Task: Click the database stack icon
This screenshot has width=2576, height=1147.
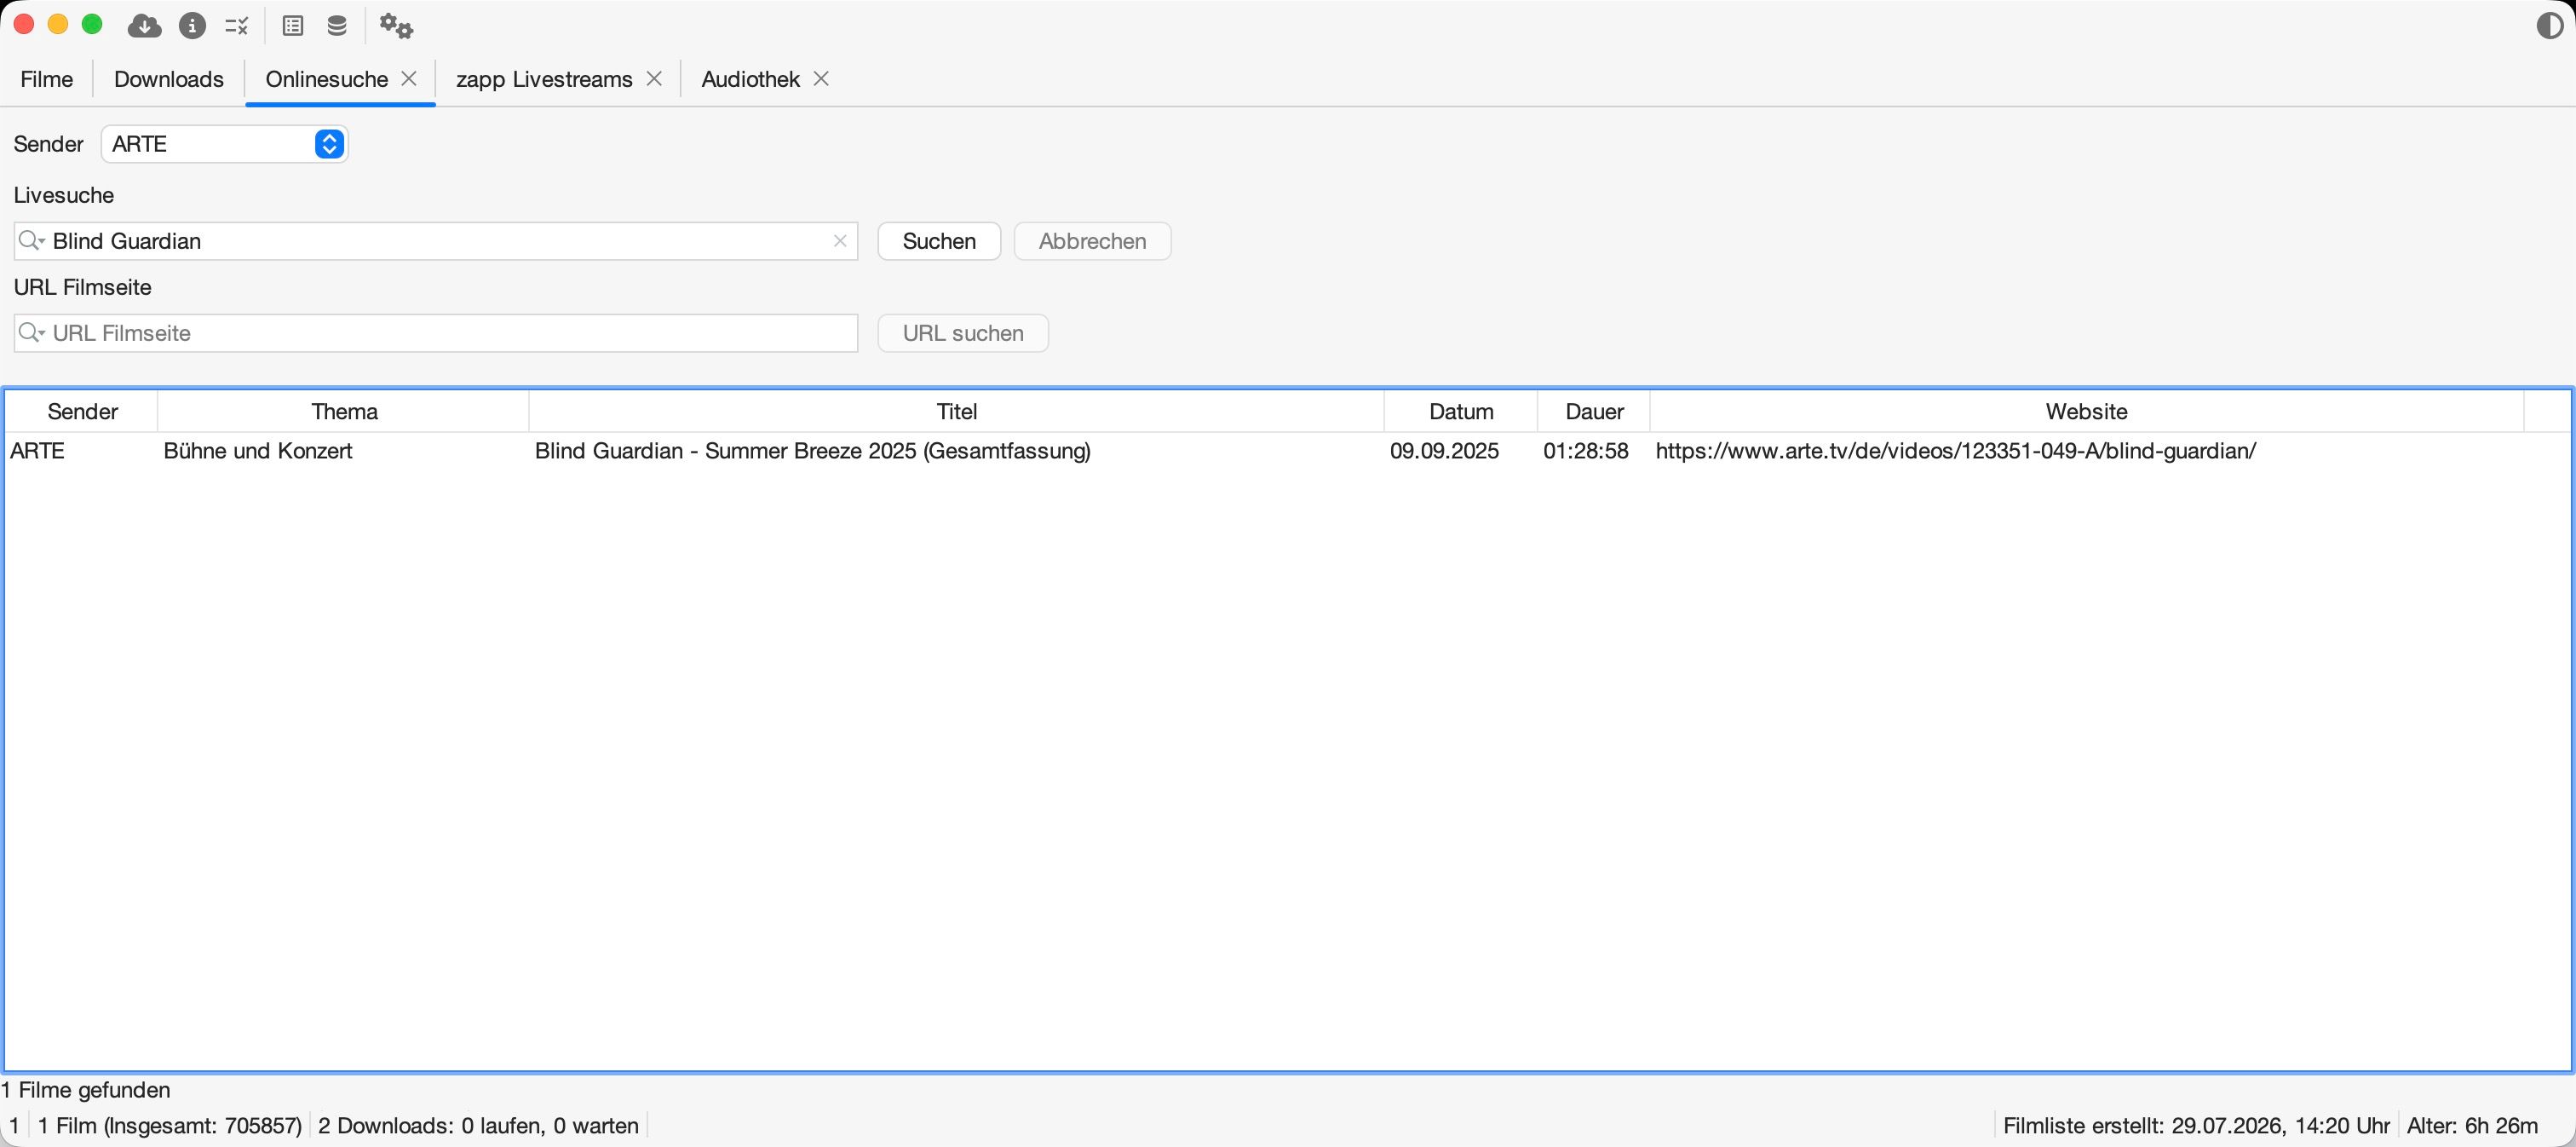Action: click(x=337, y=26)
